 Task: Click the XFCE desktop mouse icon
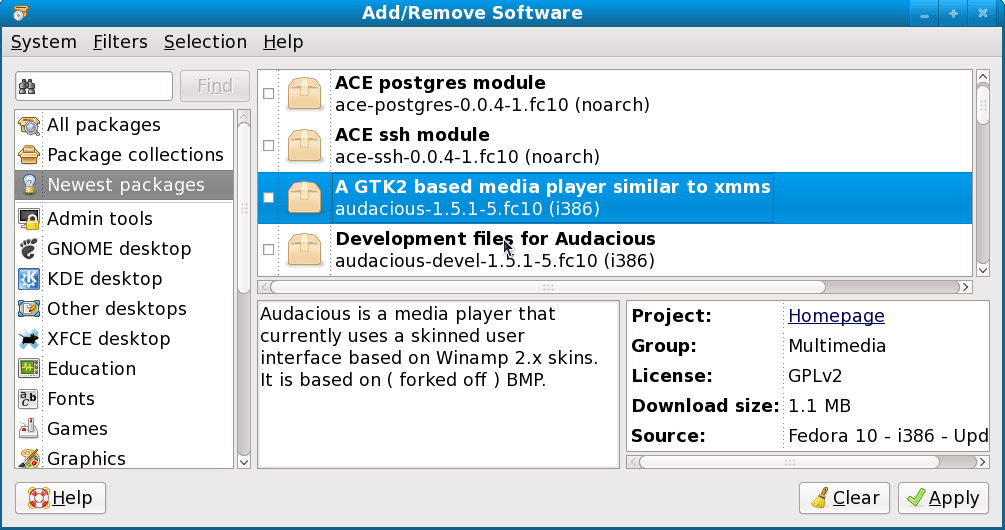(x=29, y=338)
